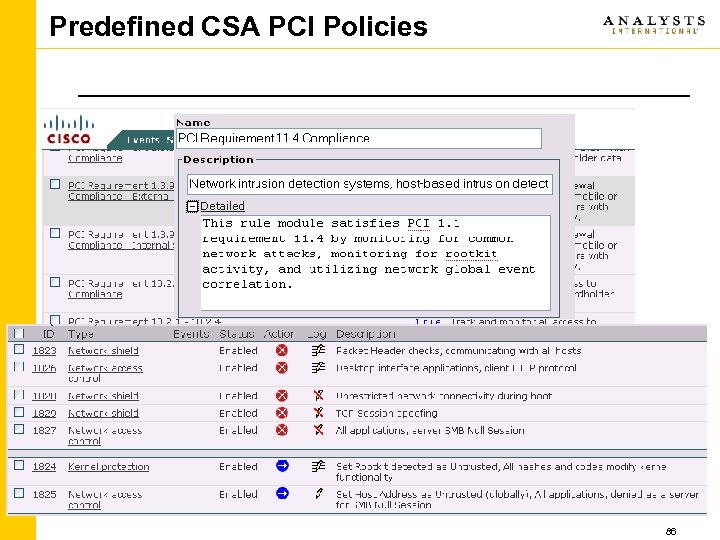Viewport: 720px width, 540px height.
Task: Collapse the Detailed description section
Action: (192, 206)
